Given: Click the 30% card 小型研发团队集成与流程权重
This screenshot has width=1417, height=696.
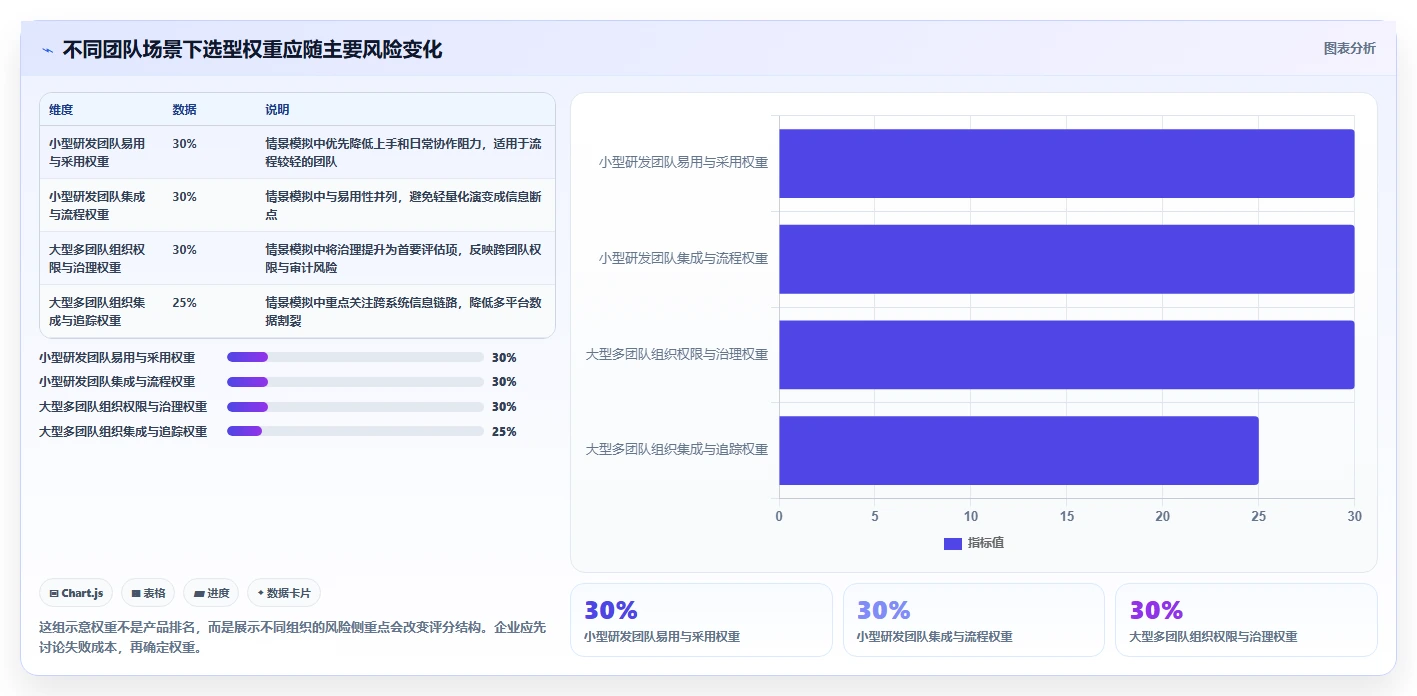Looking at the screenshot, I should click(974, 620).
